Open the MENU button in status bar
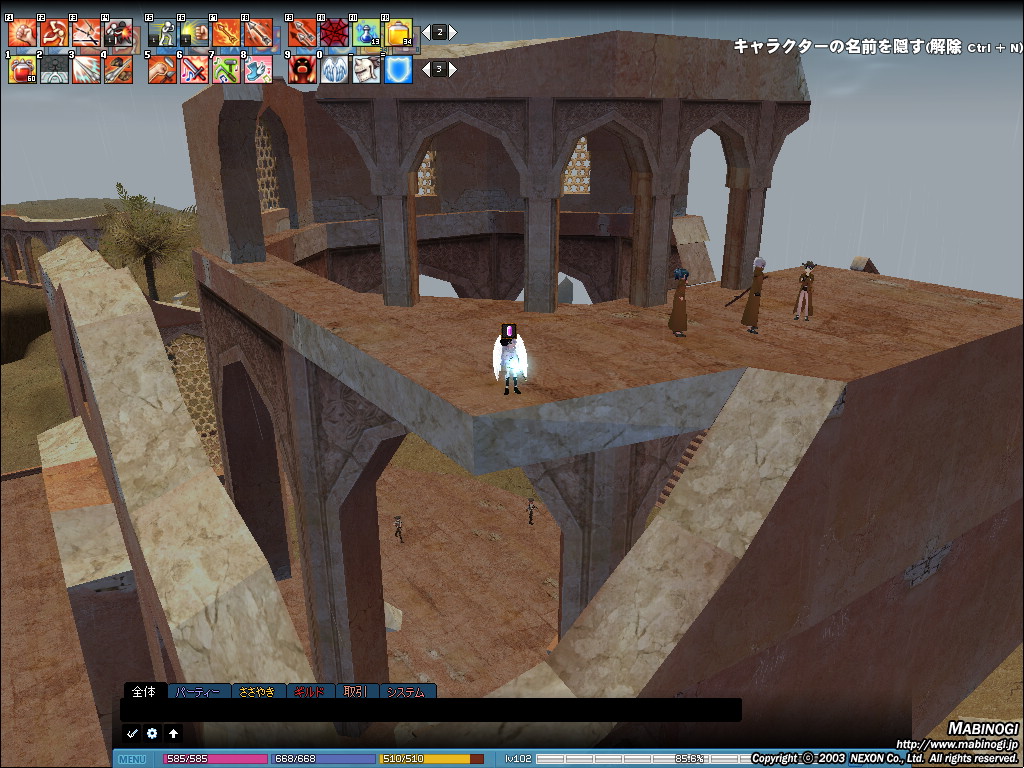The image size is (1024, 768). pyautogui.click(x=132, y=759)
